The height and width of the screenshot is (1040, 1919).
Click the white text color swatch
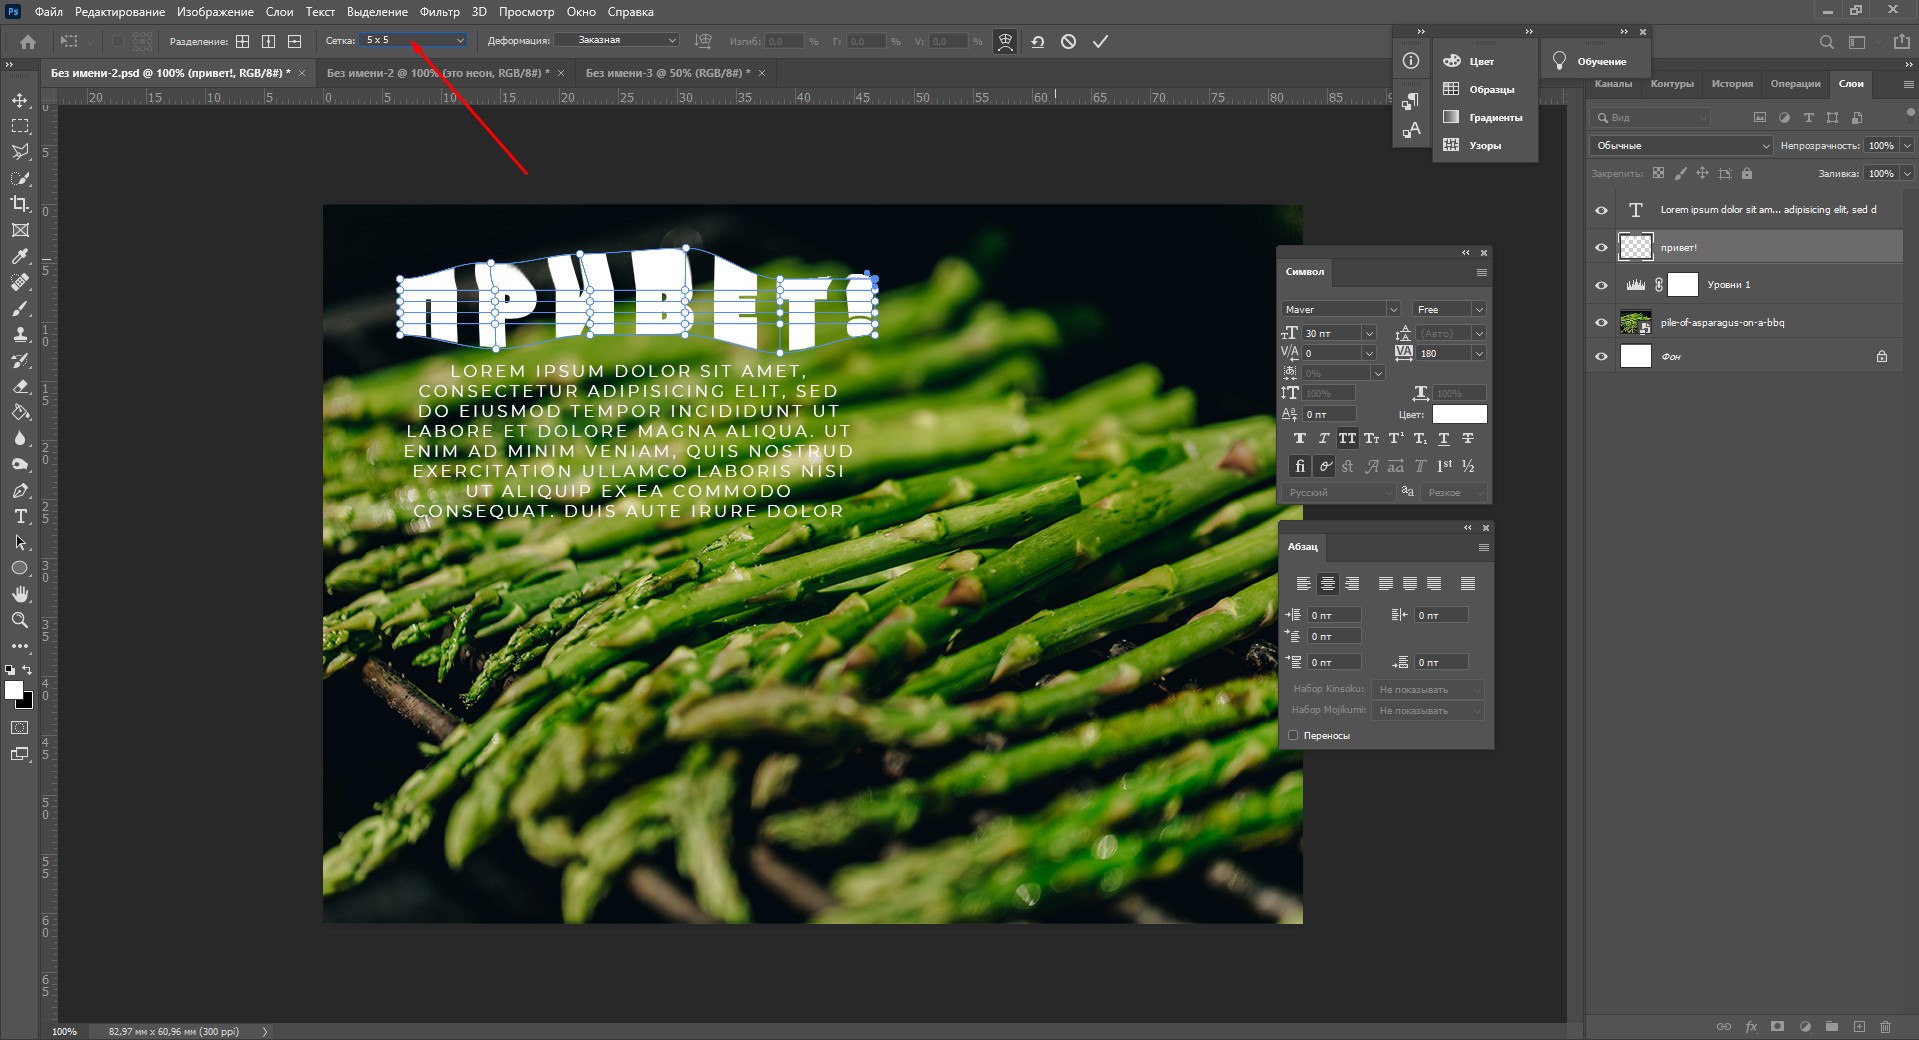(1459, 414)
